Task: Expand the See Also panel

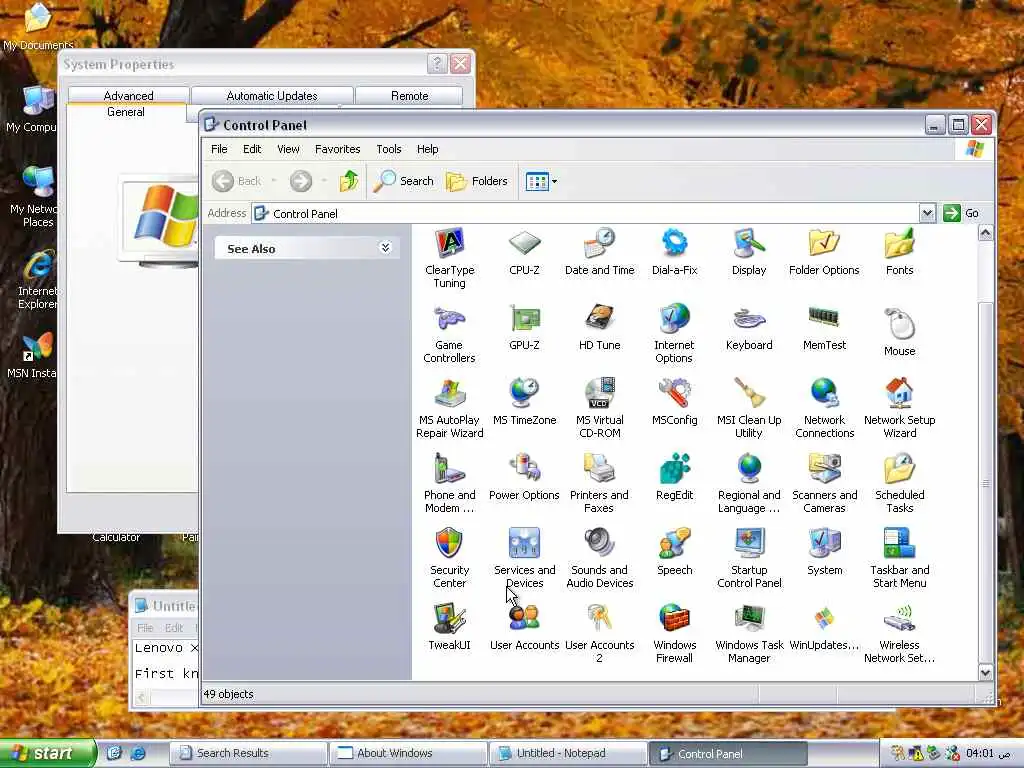Action: click(x=385, y=248)
